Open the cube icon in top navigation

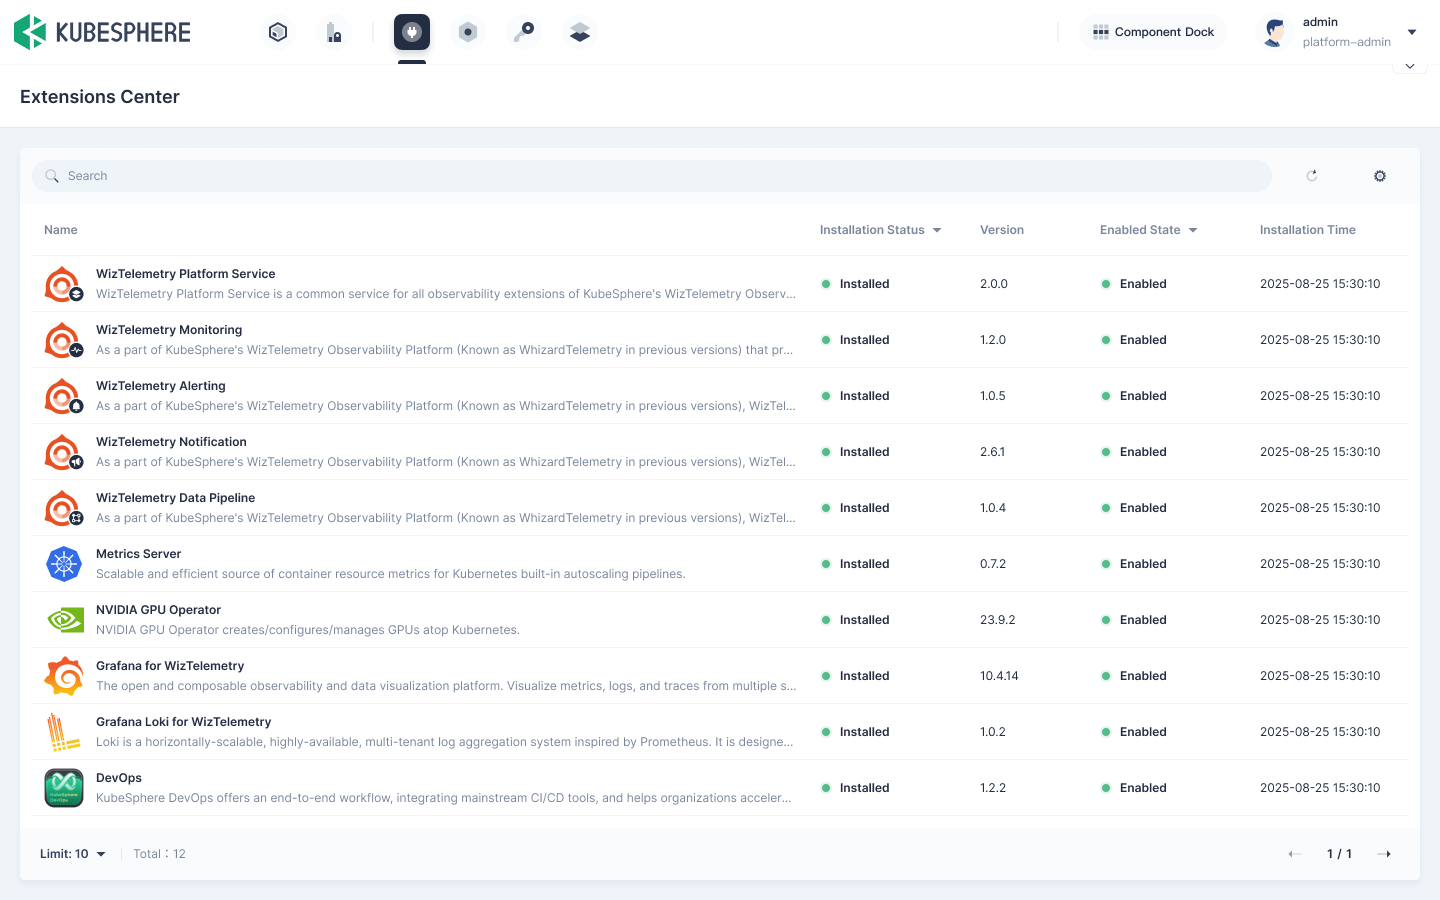(278, 32)
